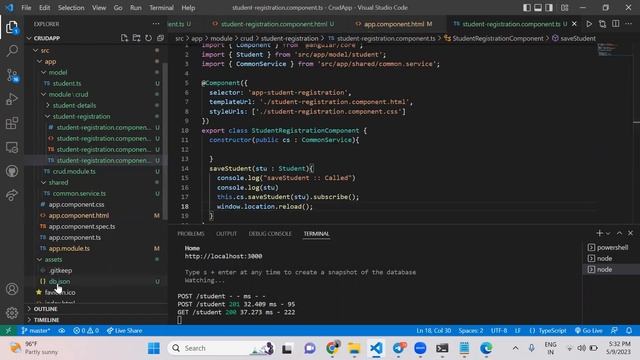Click Live Share in status bar
This screenshot has height=360, width=640.
124,331
